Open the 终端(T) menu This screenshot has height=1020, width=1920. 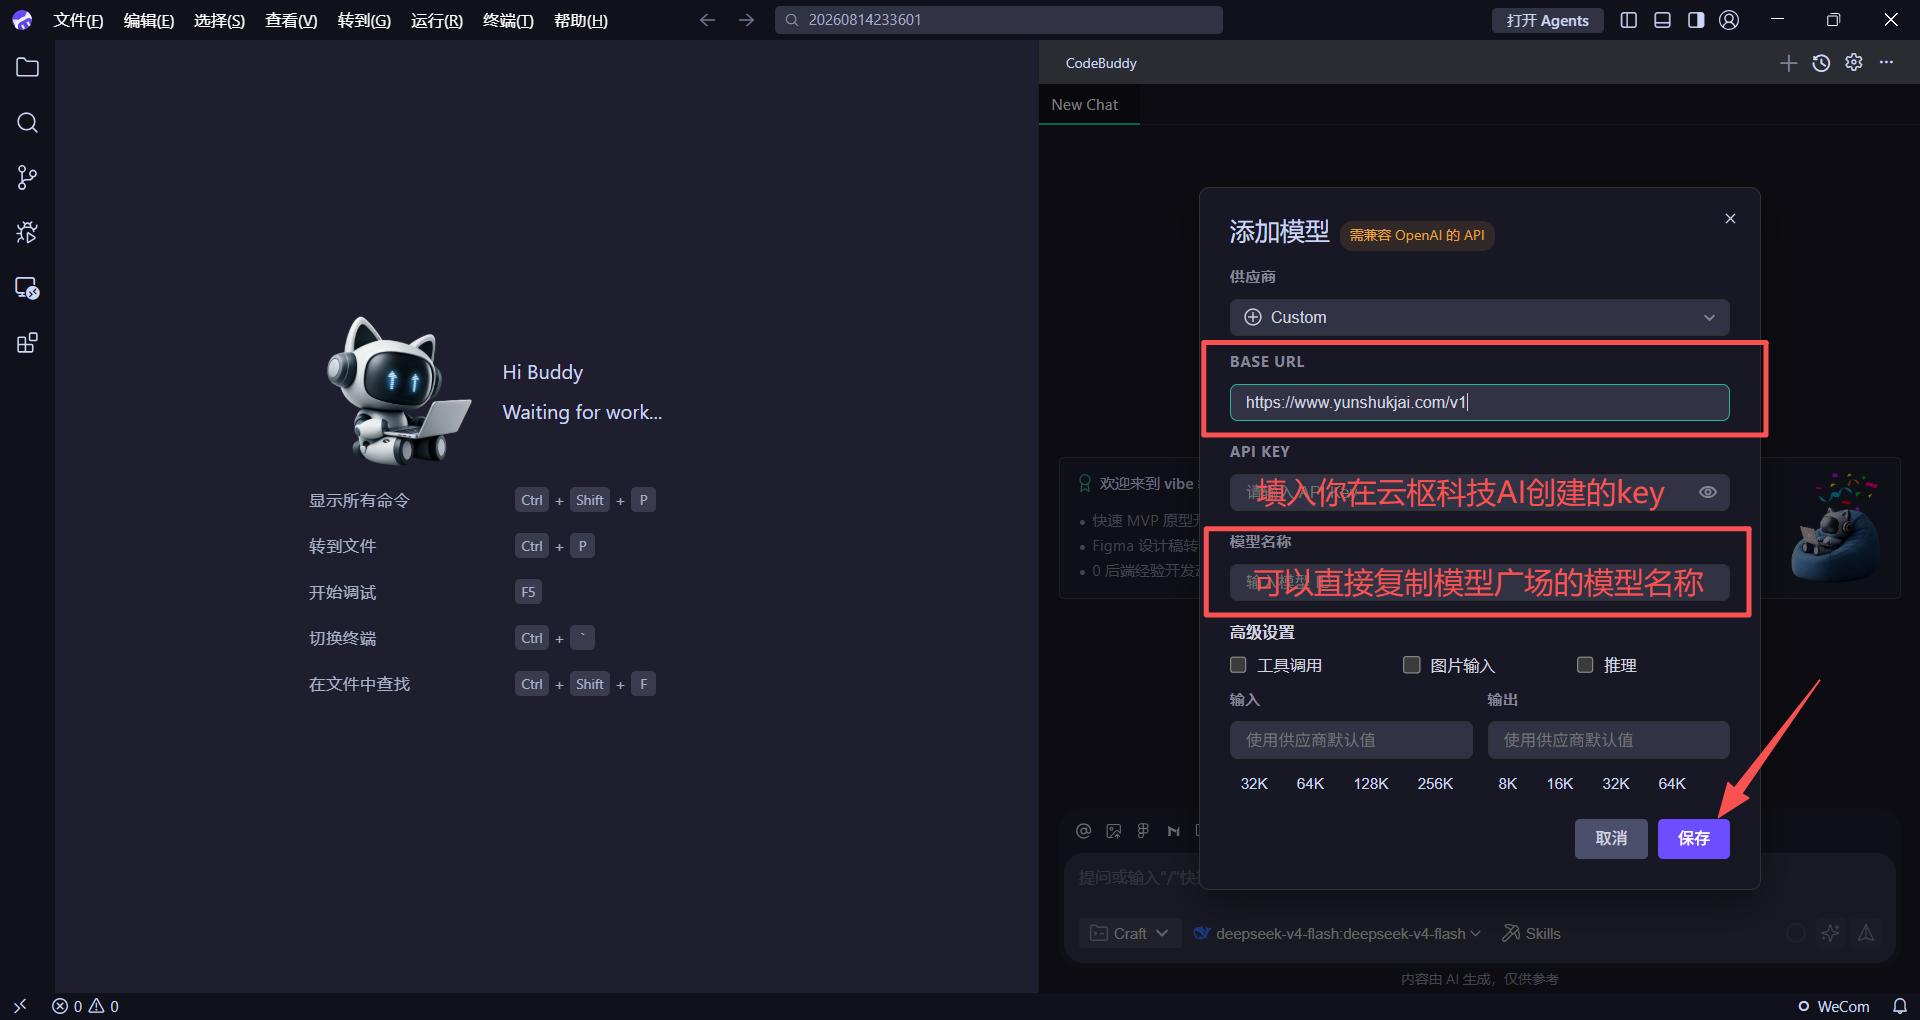tap(508, 20)
